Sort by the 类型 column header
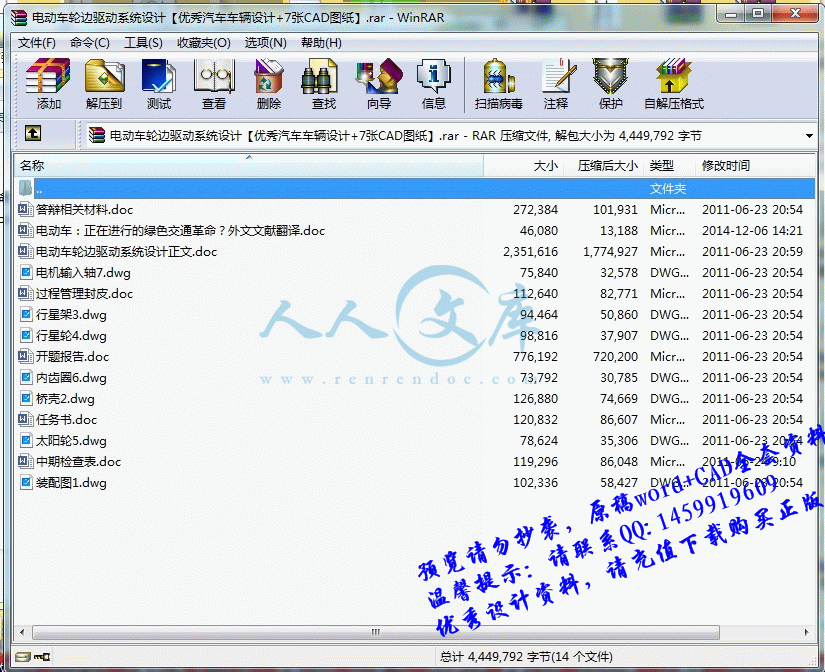The width and height of the screenshot is (825, 672). (x=669, y=166)
